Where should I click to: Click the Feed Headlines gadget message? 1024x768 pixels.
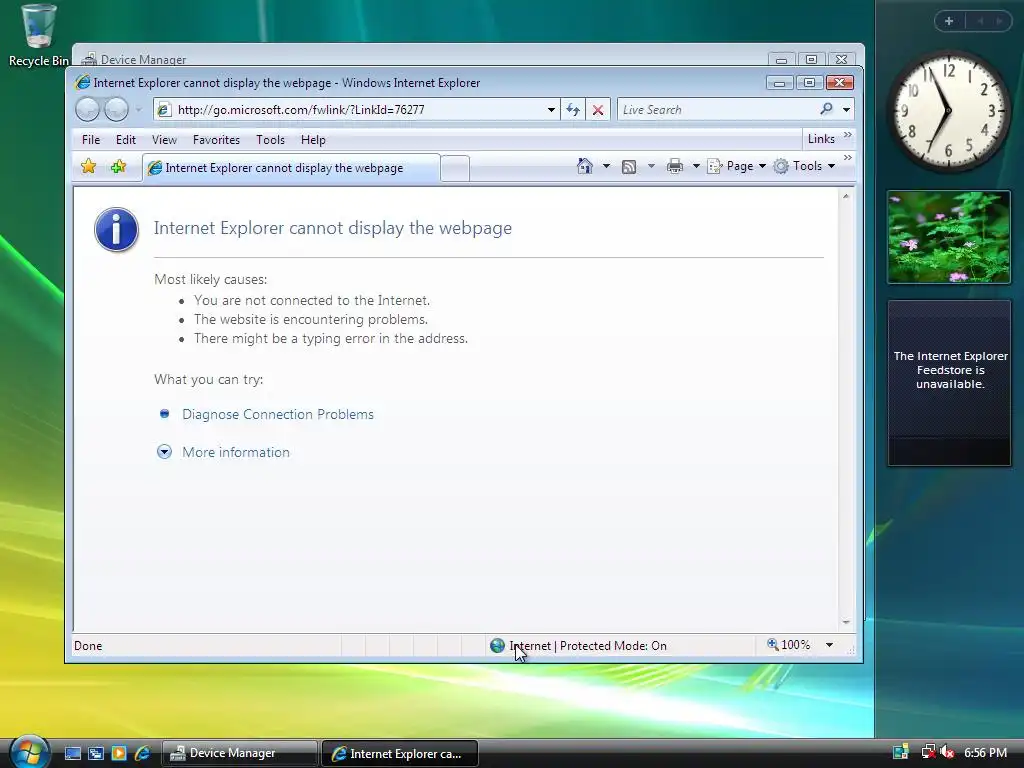coord(950,370)
